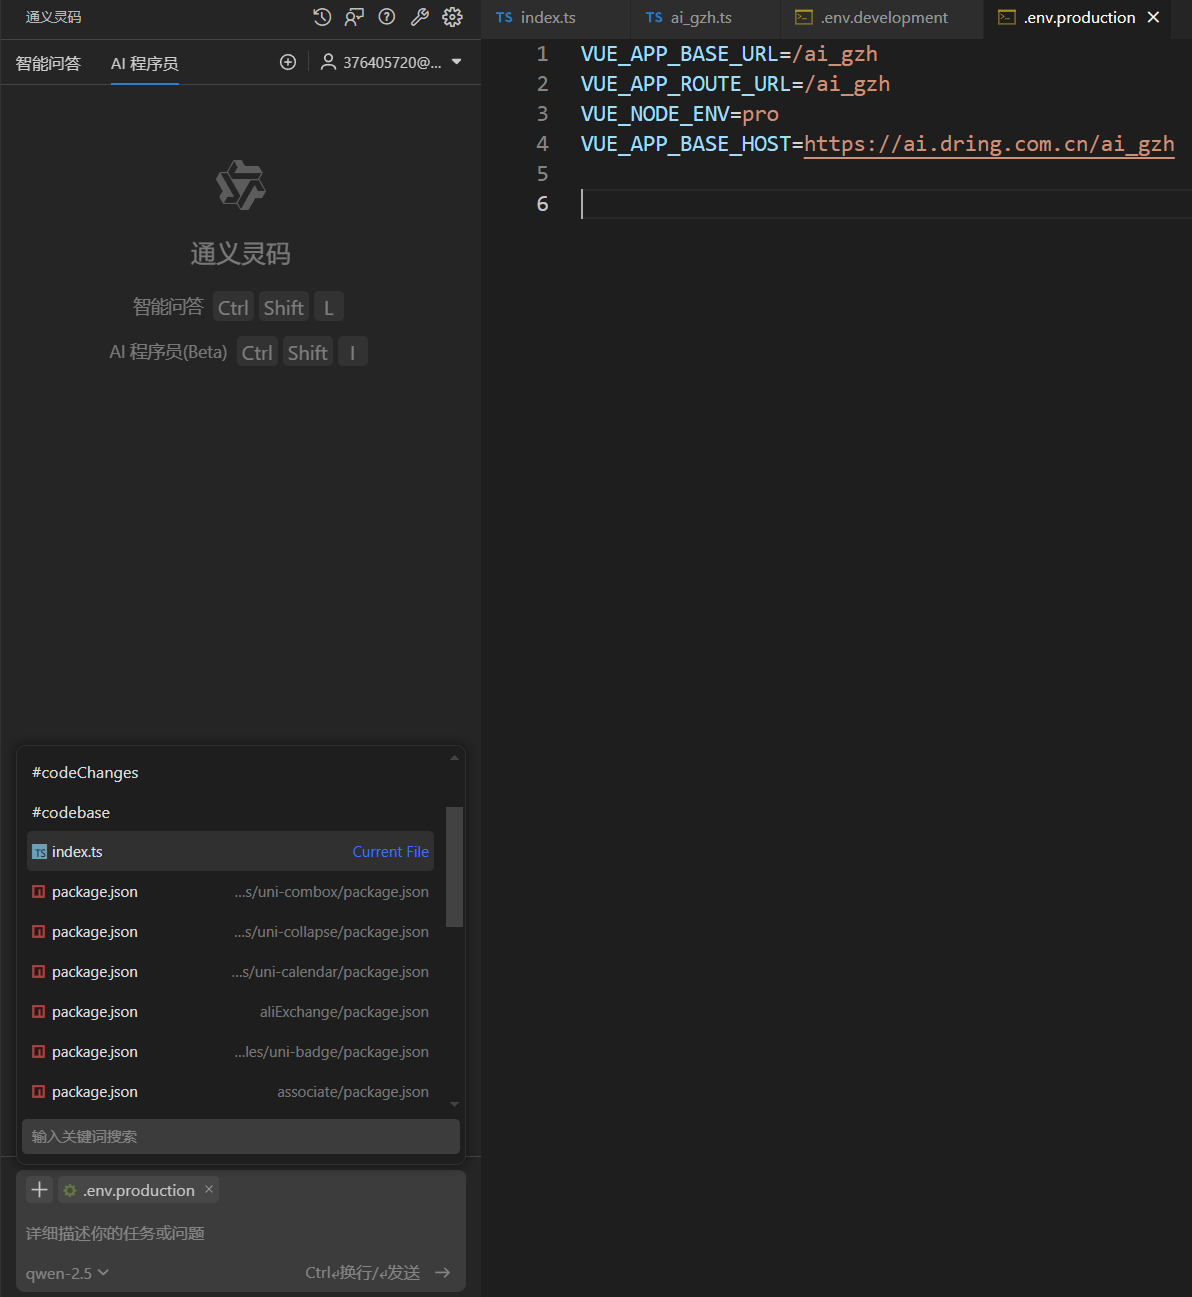The width and height of the screenshot is (1192, 1297).
Task: Open the https://ai.dring.com.cn/ai_gzh link
Action: [989, 144]
